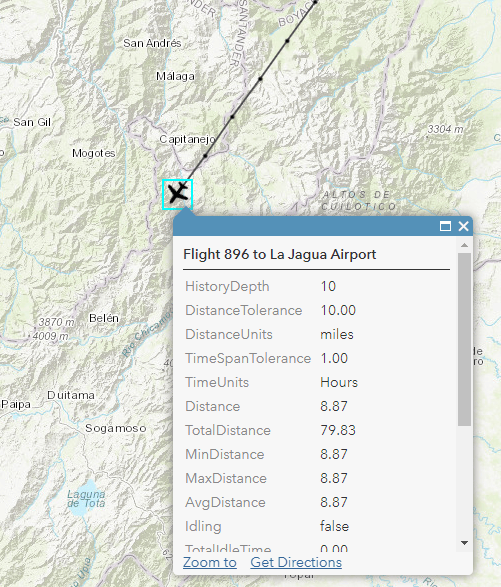Click the Sogamoso city label
Viewport: 501px width, 587px height.
coord(116,428)
